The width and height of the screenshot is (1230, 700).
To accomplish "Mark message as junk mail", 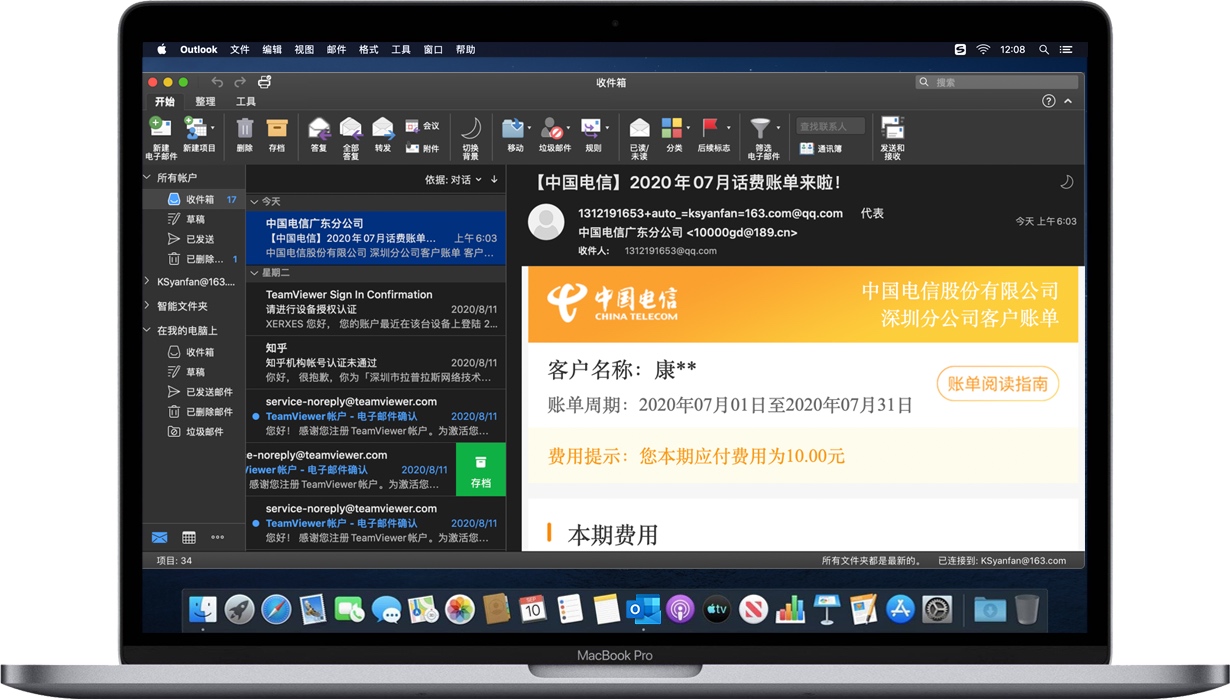I will pyautogui.click(x=553, y=130).
